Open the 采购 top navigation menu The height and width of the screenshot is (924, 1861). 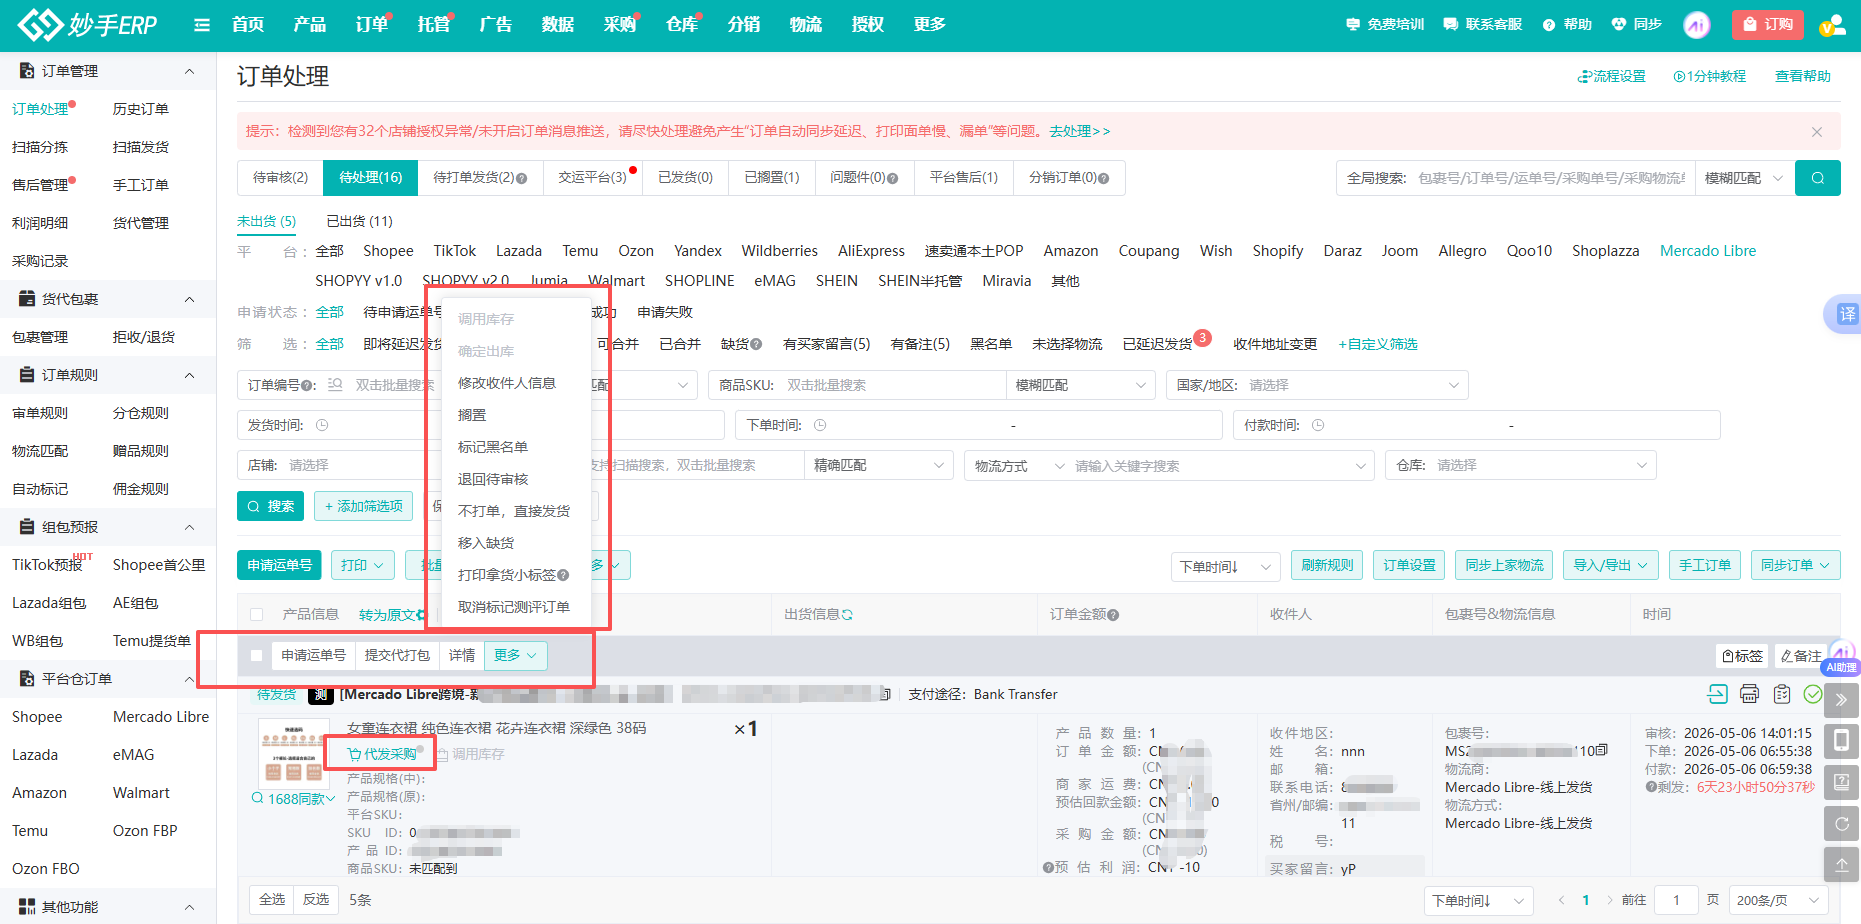point(619,25)
